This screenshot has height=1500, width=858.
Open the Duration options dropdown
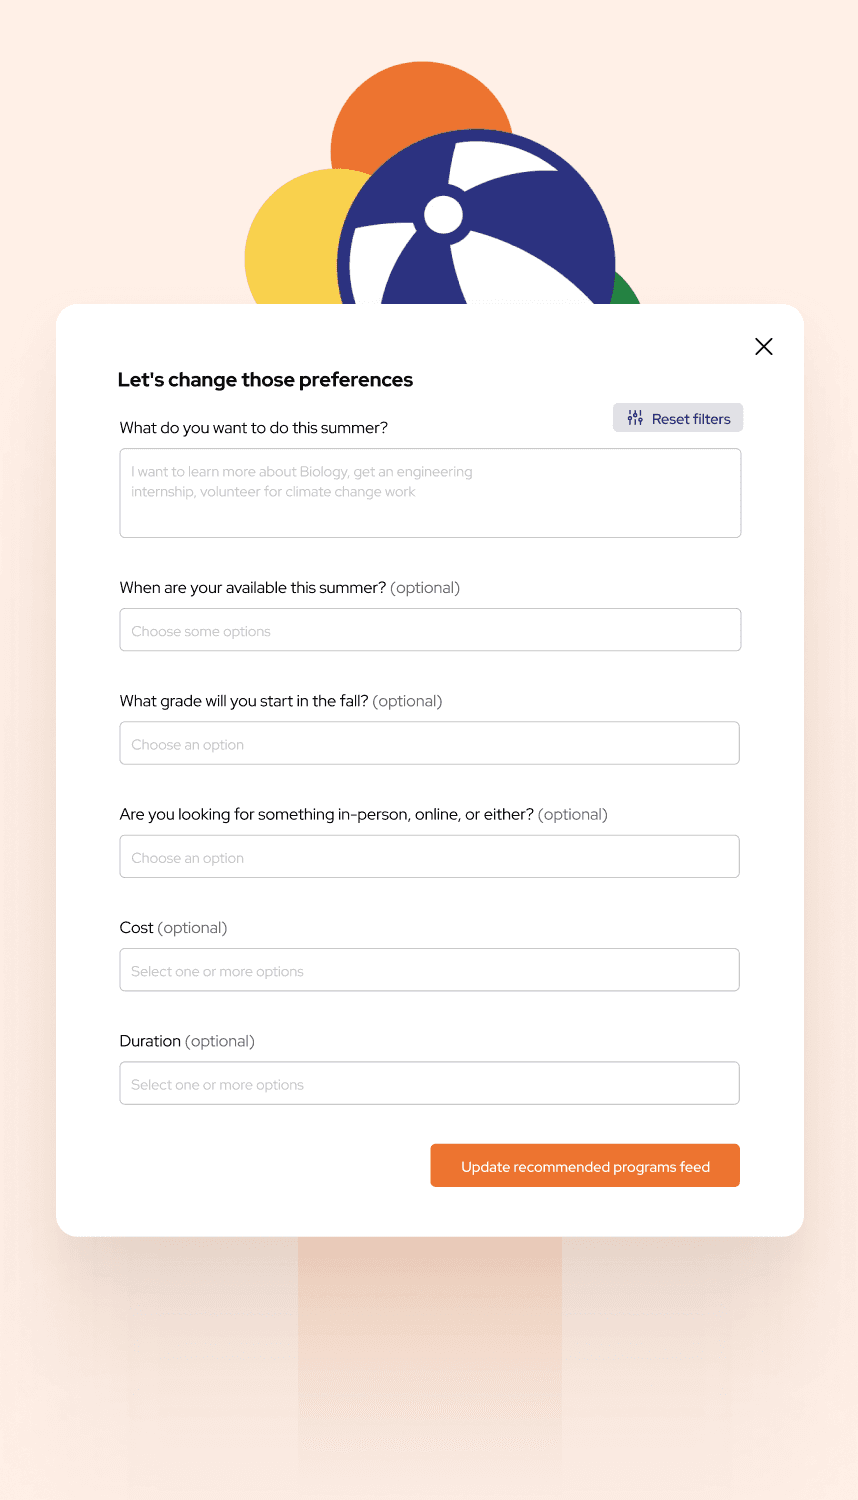tap(430, 1083)
